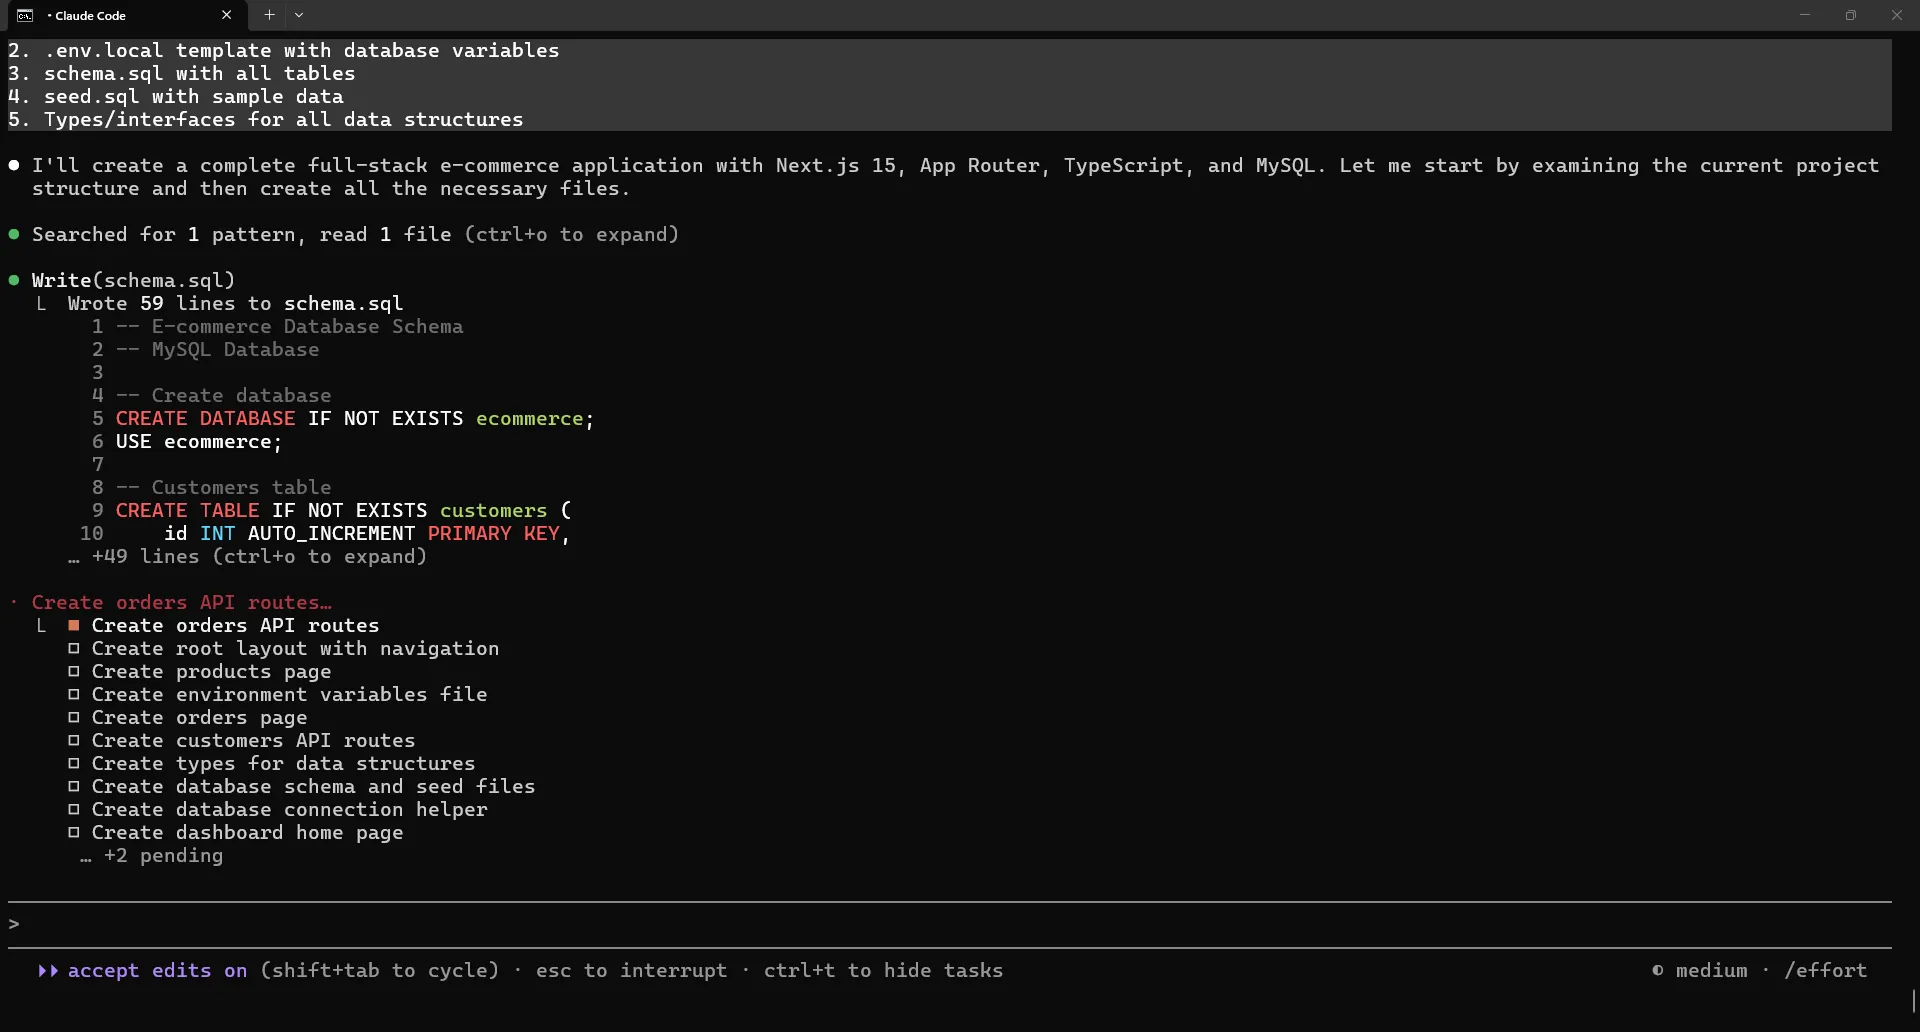This screenshot has height=1032, width=1920.
Task: Click the double-arrow icon before accept edits on
Action: [x=47, y=970]
